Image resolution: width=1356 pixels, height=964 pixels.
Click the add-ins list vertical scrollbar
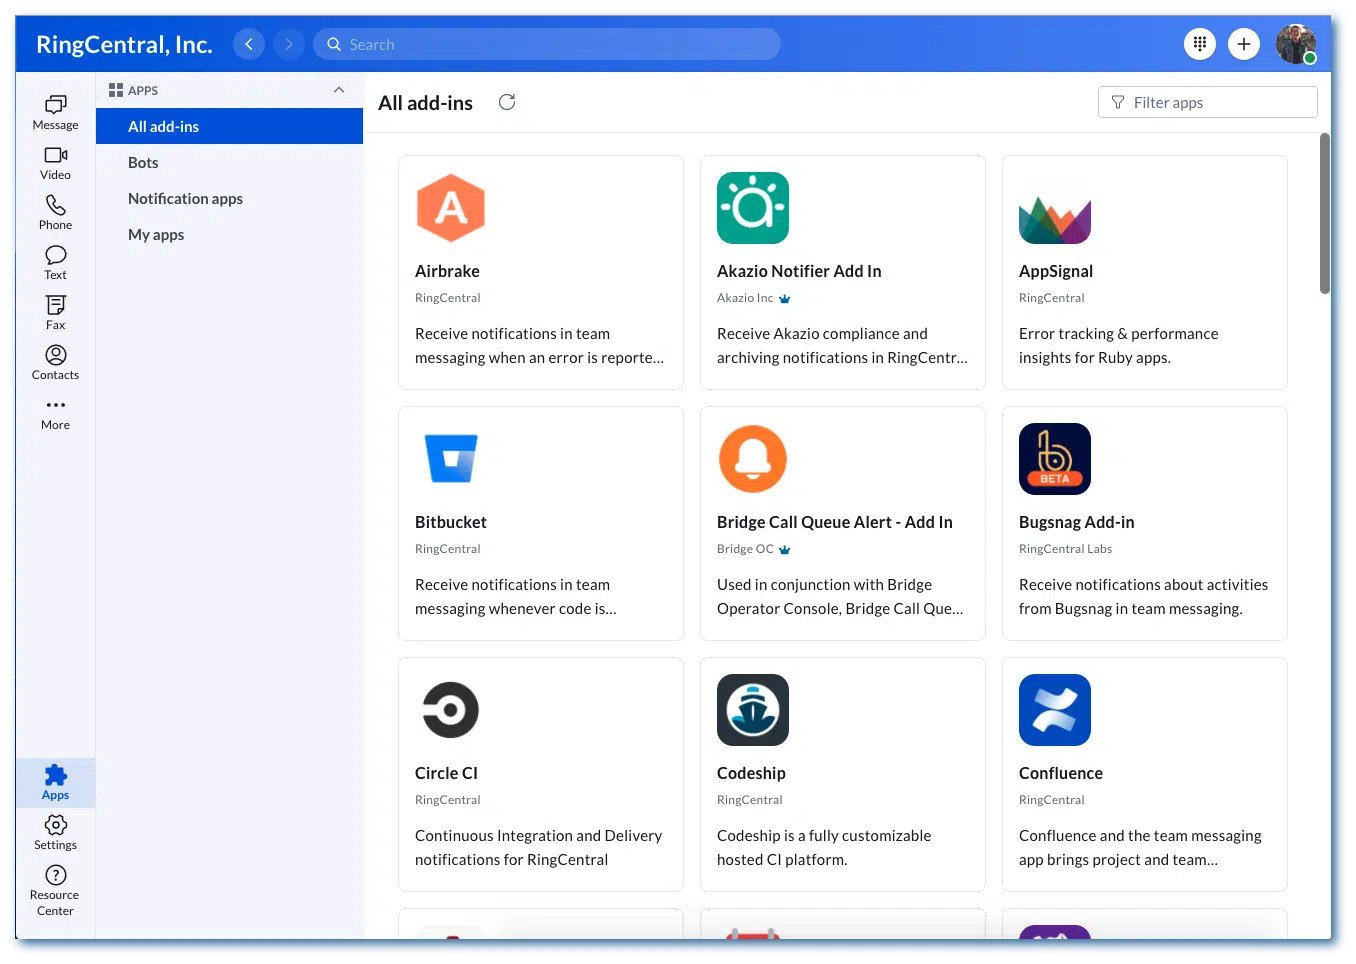click(1325, 214)
